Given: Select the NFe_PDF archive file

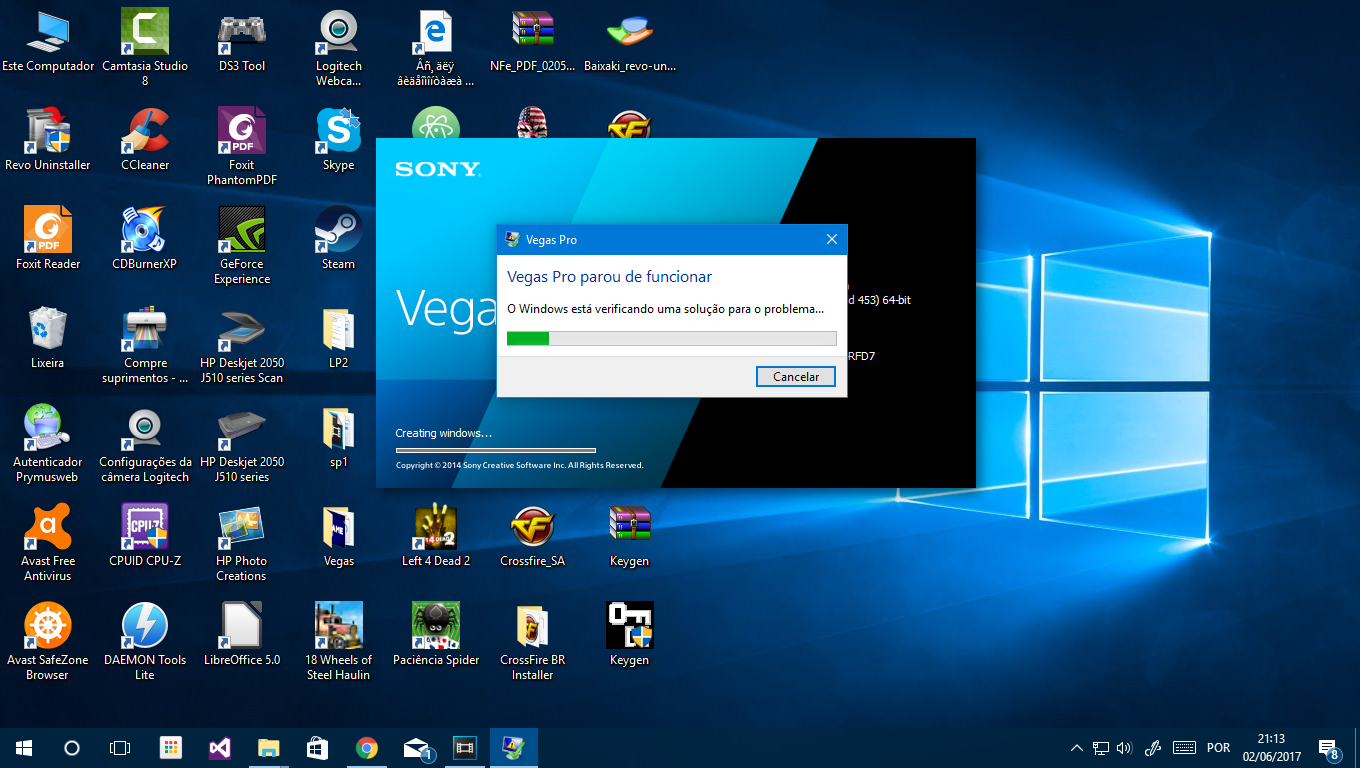Looking at the screenshot, I should 533,41.
